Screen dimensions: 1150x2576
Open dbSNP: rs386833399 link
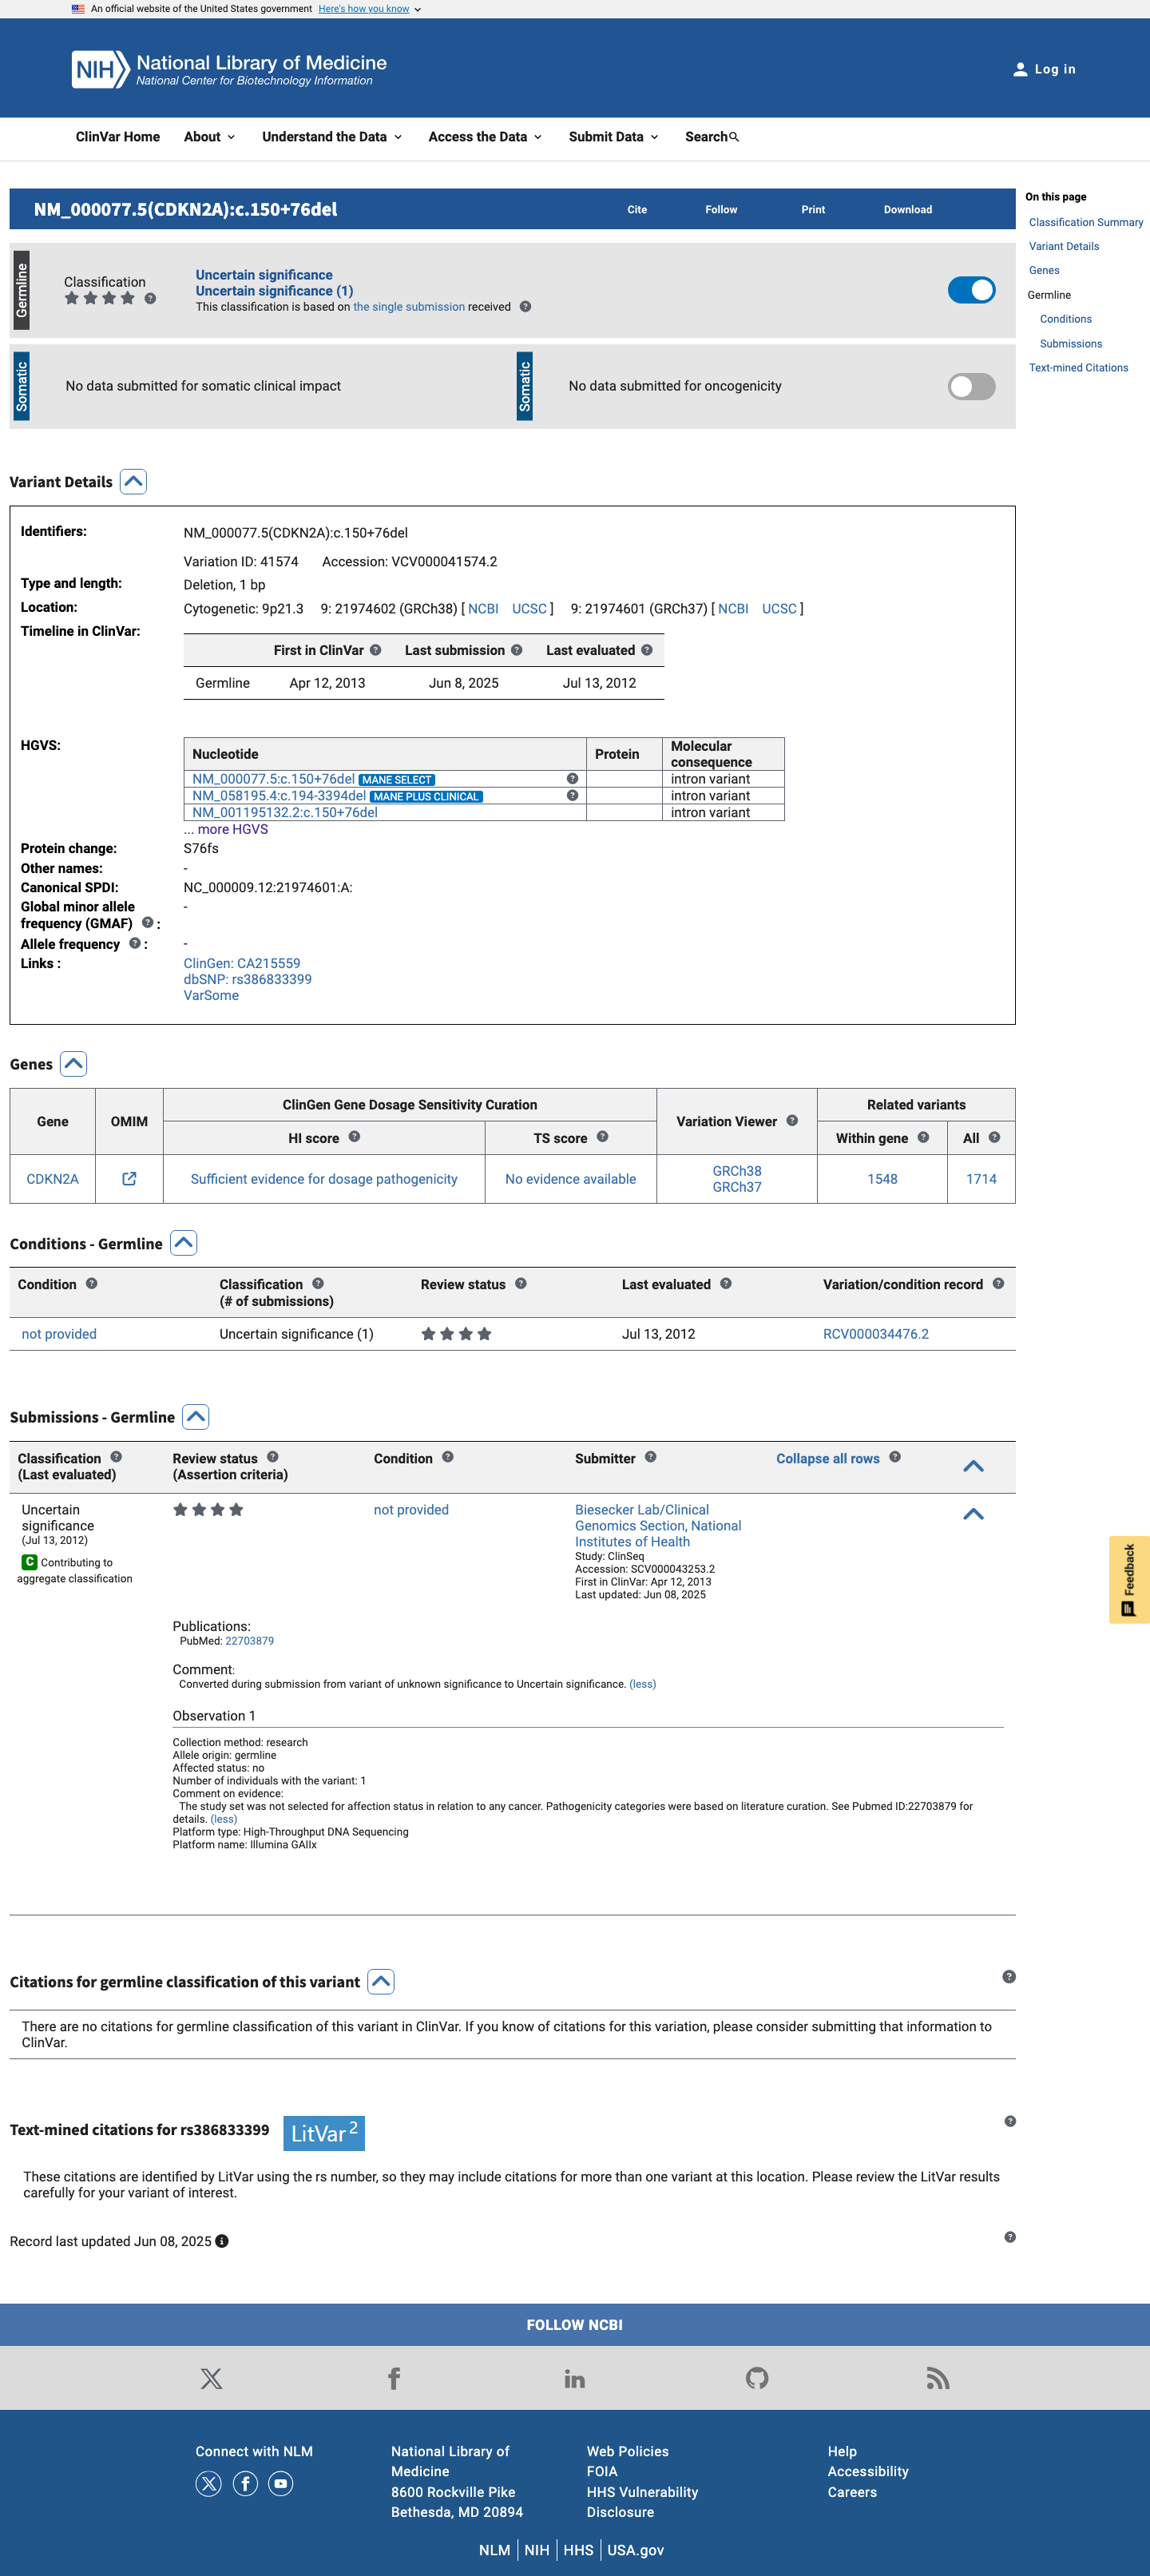click(248, 979)
